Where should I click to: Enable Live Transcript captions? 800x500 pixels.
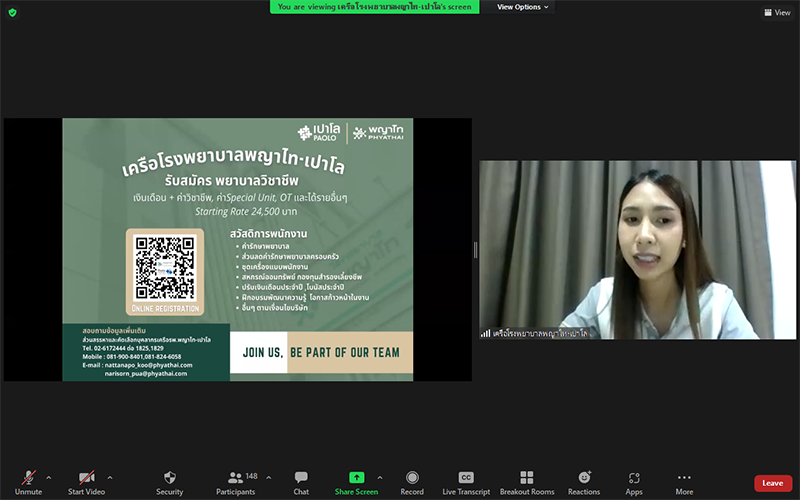[466, 483]
